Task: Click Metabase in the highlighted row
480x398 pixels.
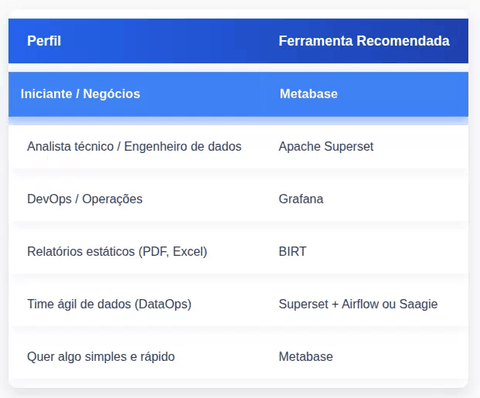Action: 308,94
